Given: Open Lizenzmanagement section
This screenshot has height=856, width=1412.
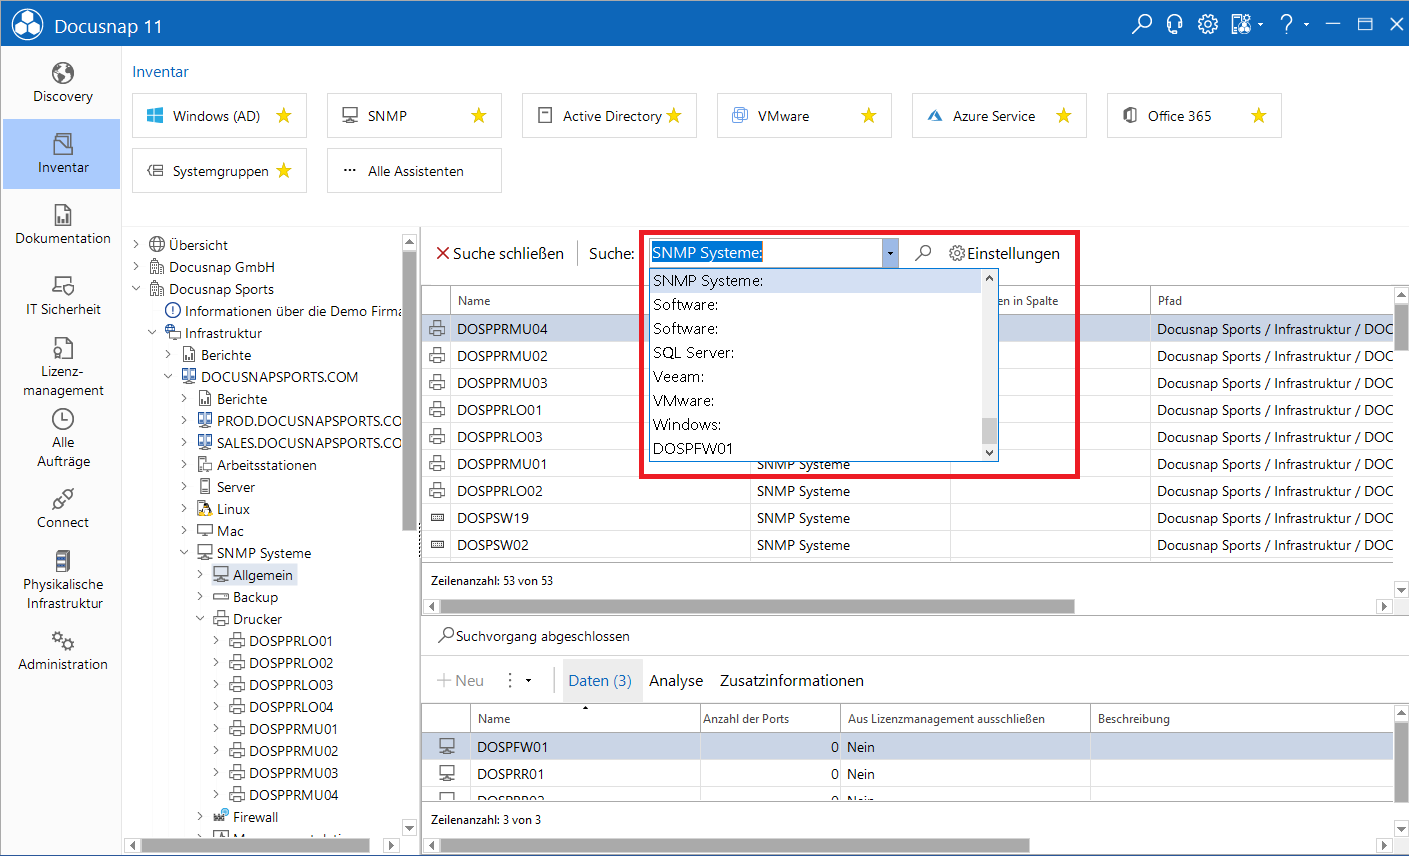Looking at the screenshot, I should [62, 366].
